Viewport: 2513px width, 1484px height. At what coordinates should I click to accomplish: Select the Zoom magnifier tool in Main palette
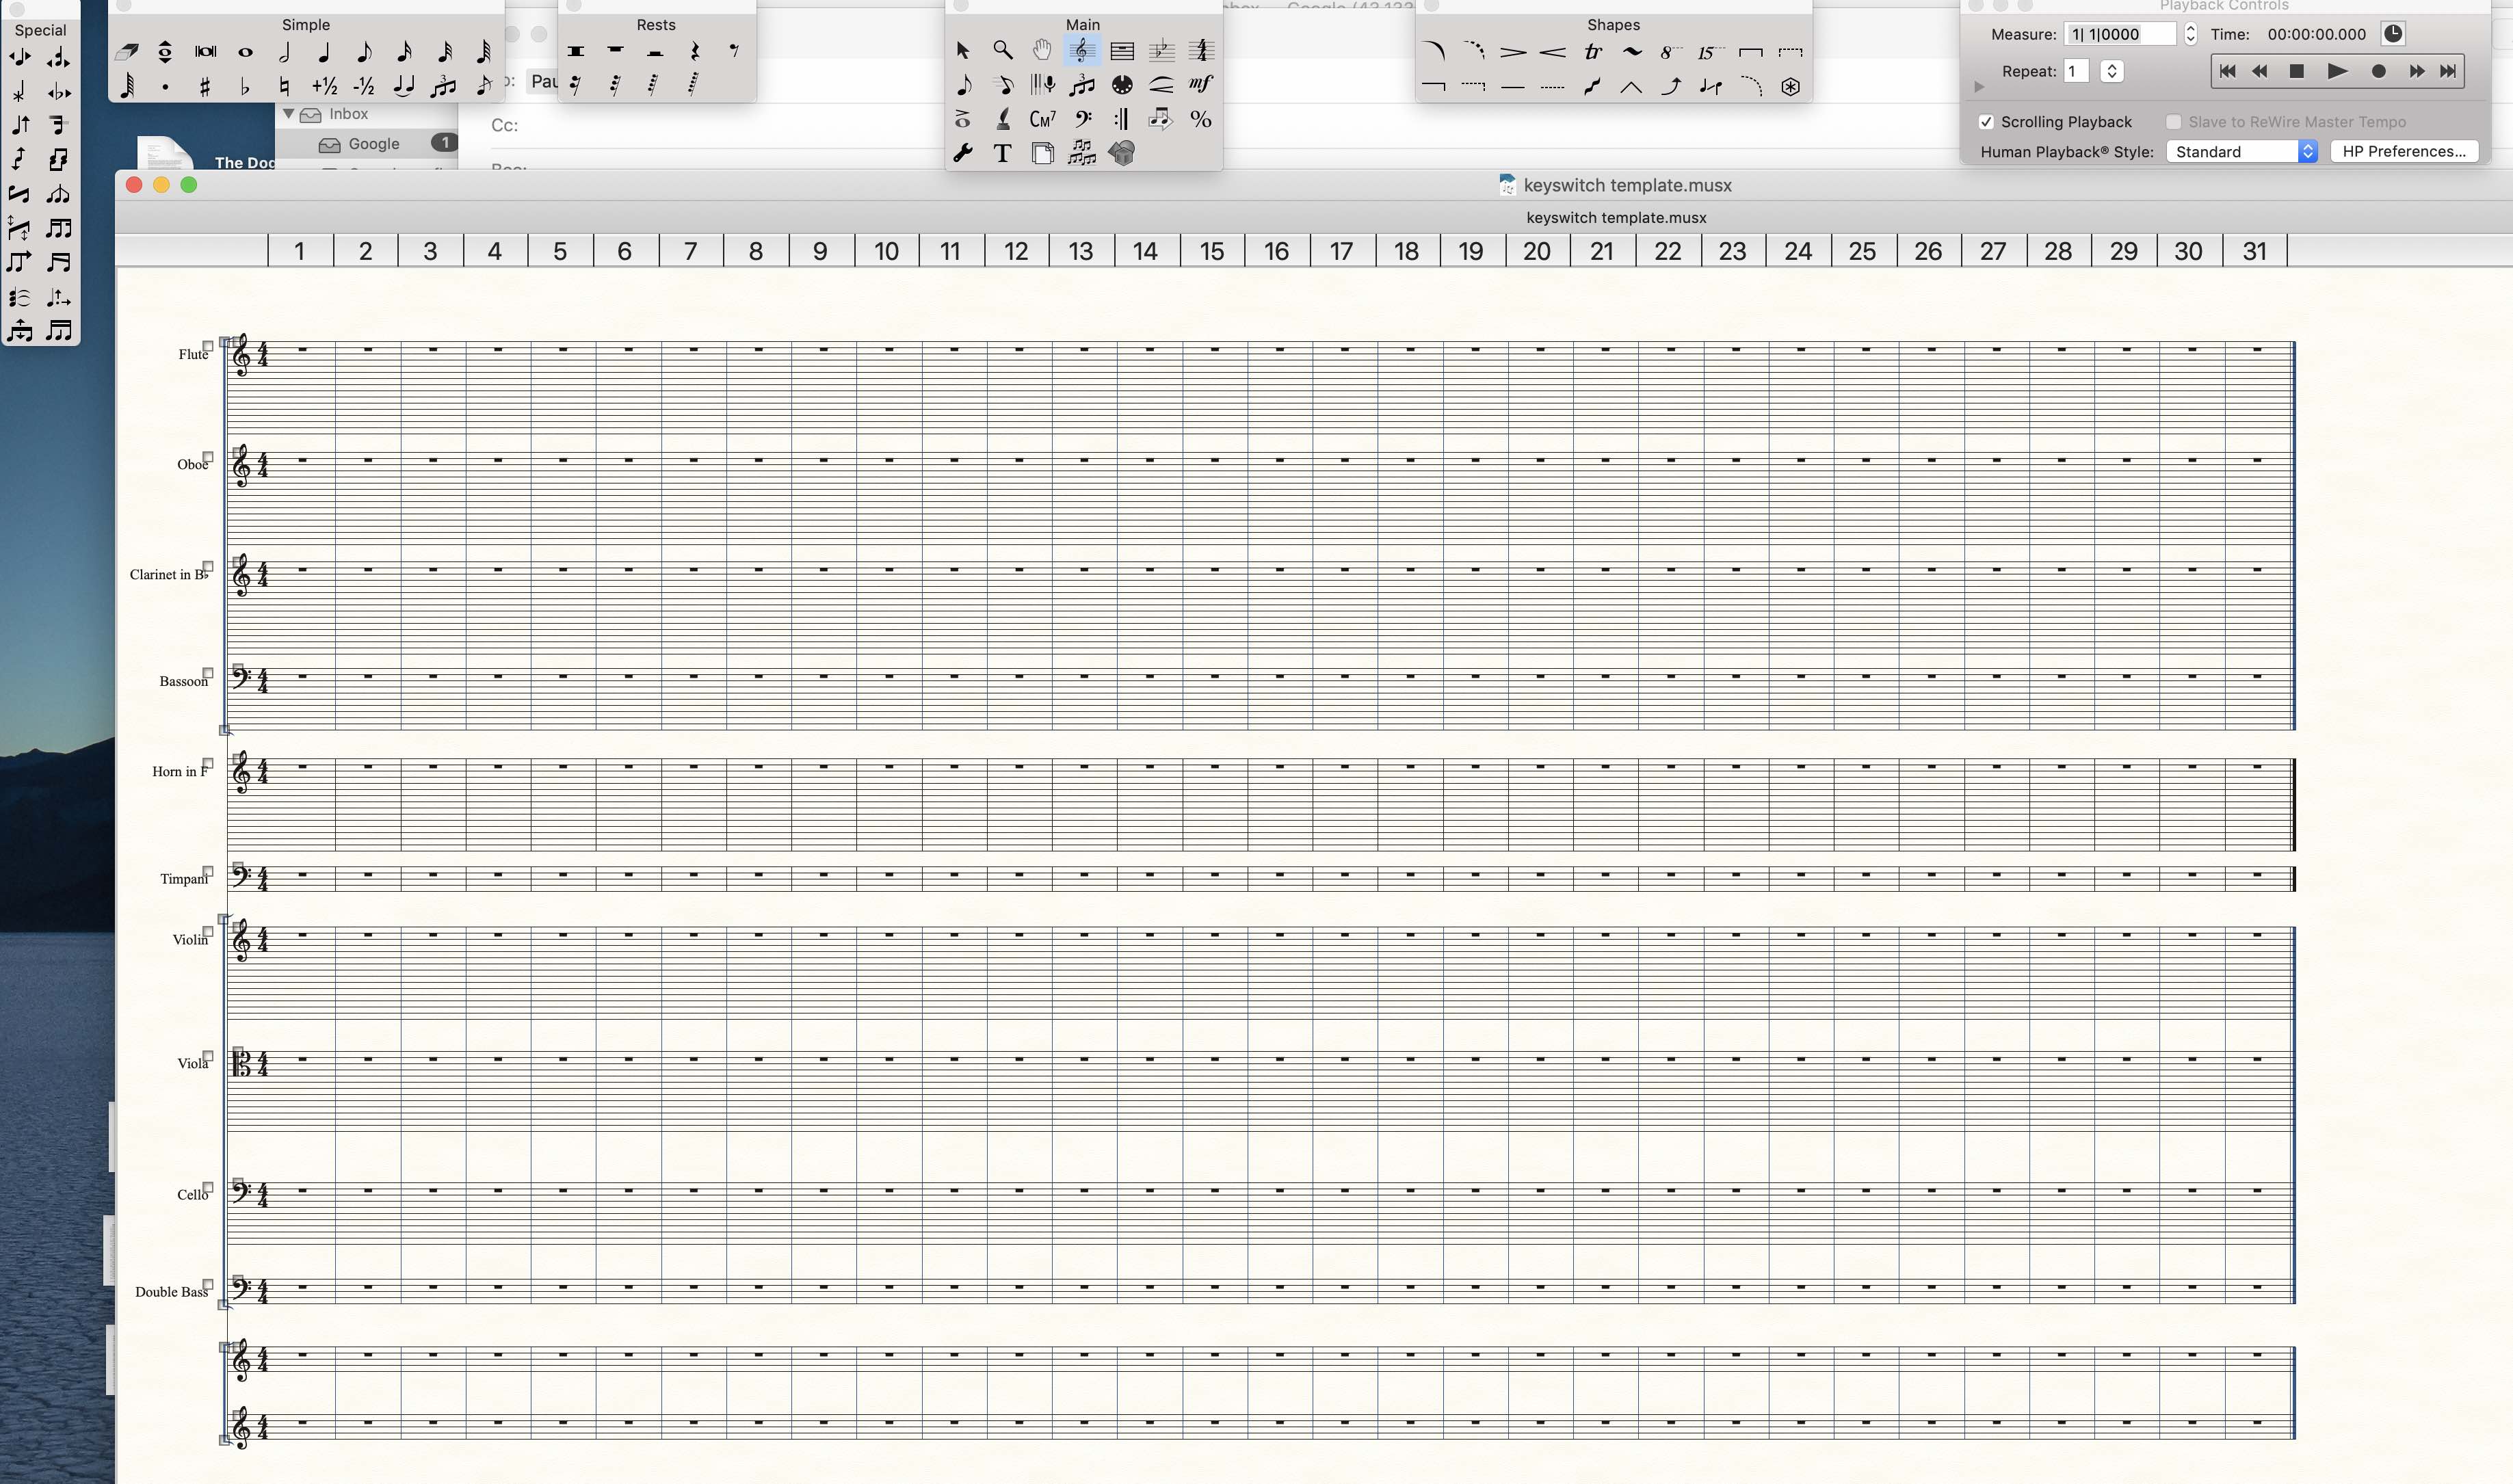pyautogui.click(x=1002, y=50)
